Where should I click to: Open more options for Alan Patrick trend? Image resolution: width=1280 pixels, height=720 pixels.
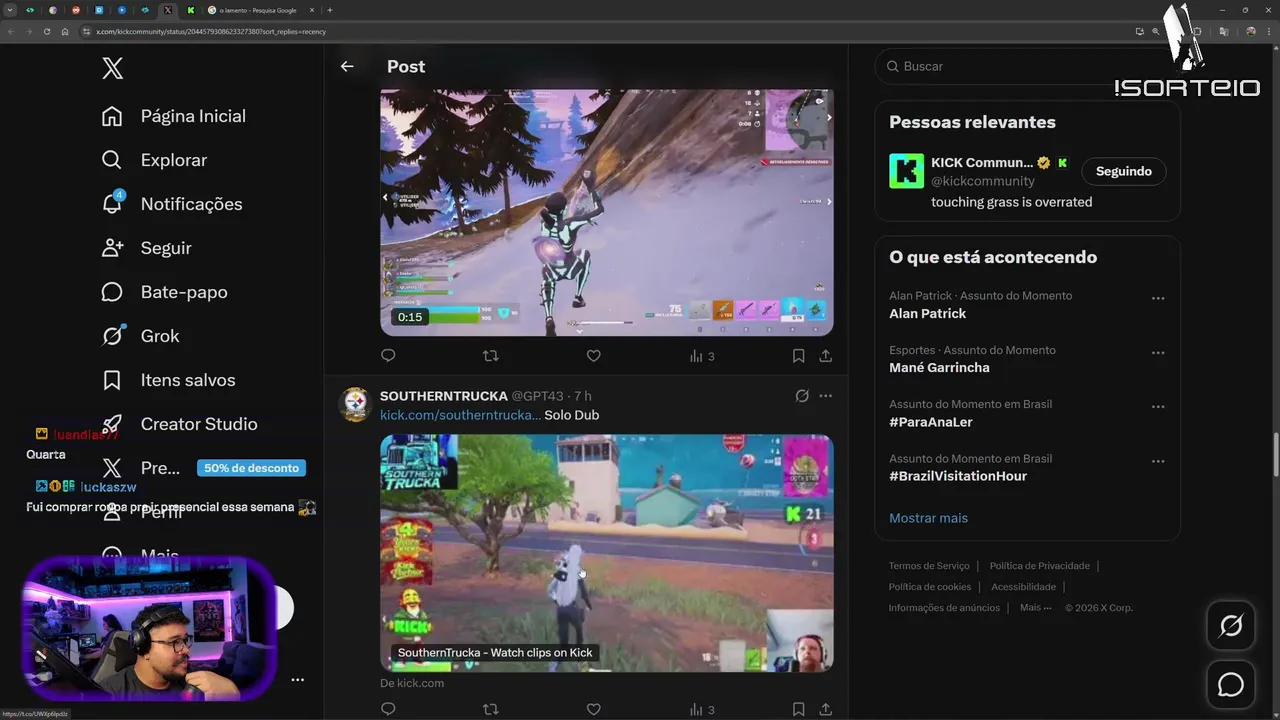point(1158,298)
